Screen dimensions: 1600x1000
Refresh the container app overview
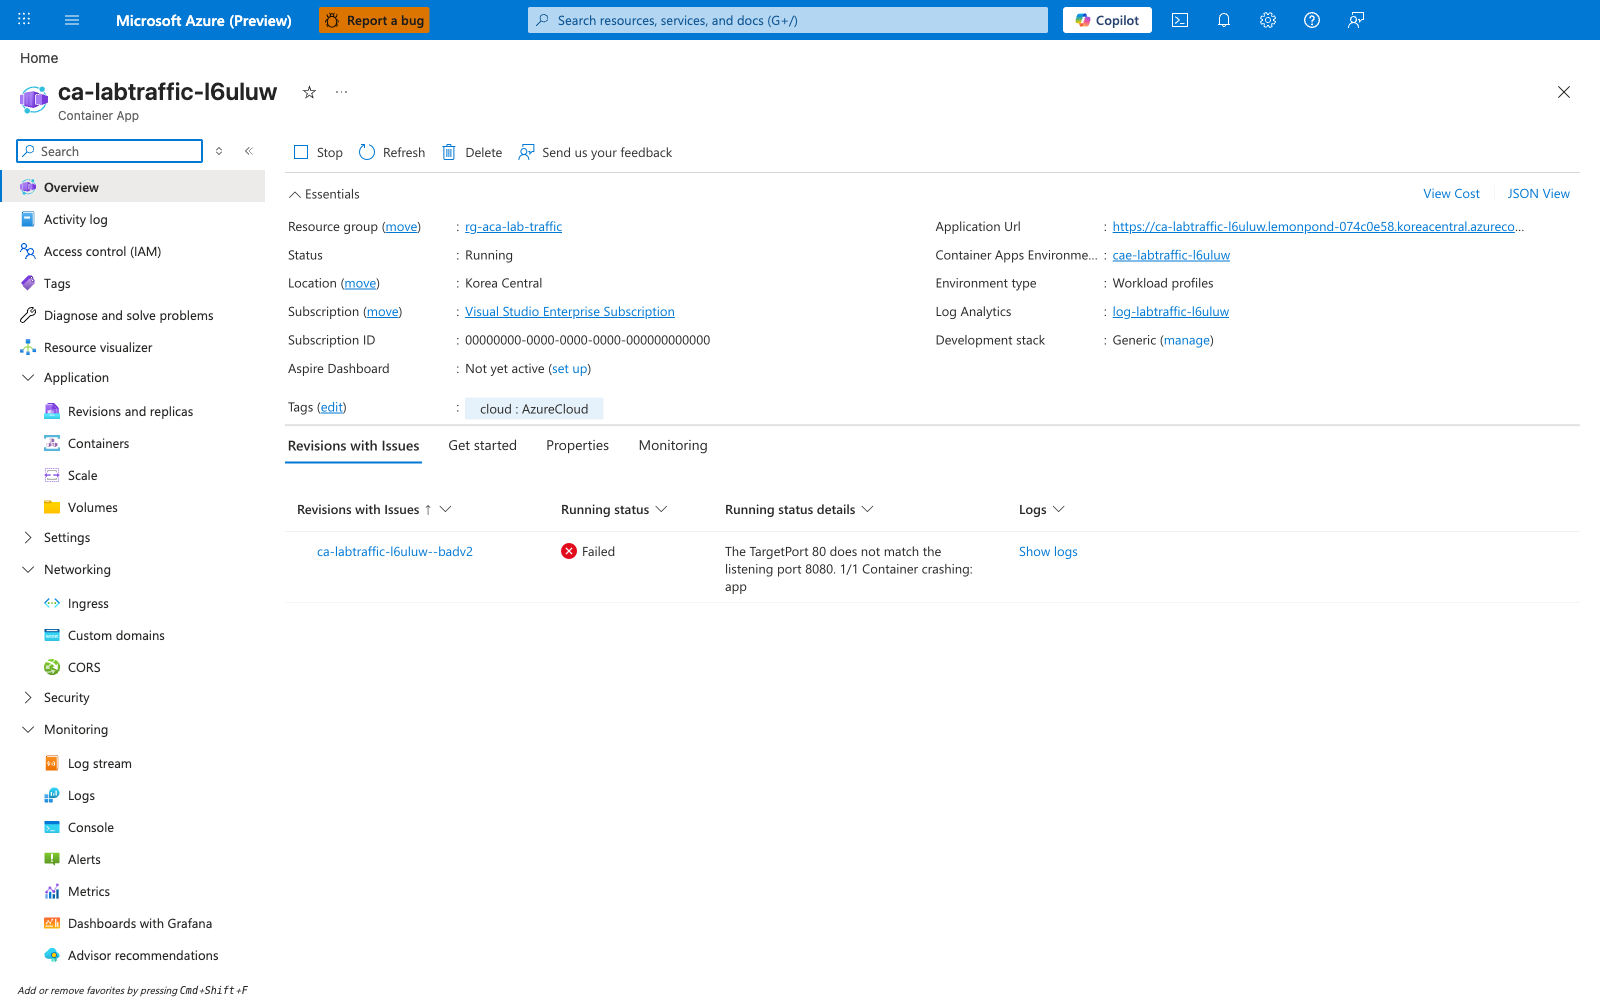(392, 152)
